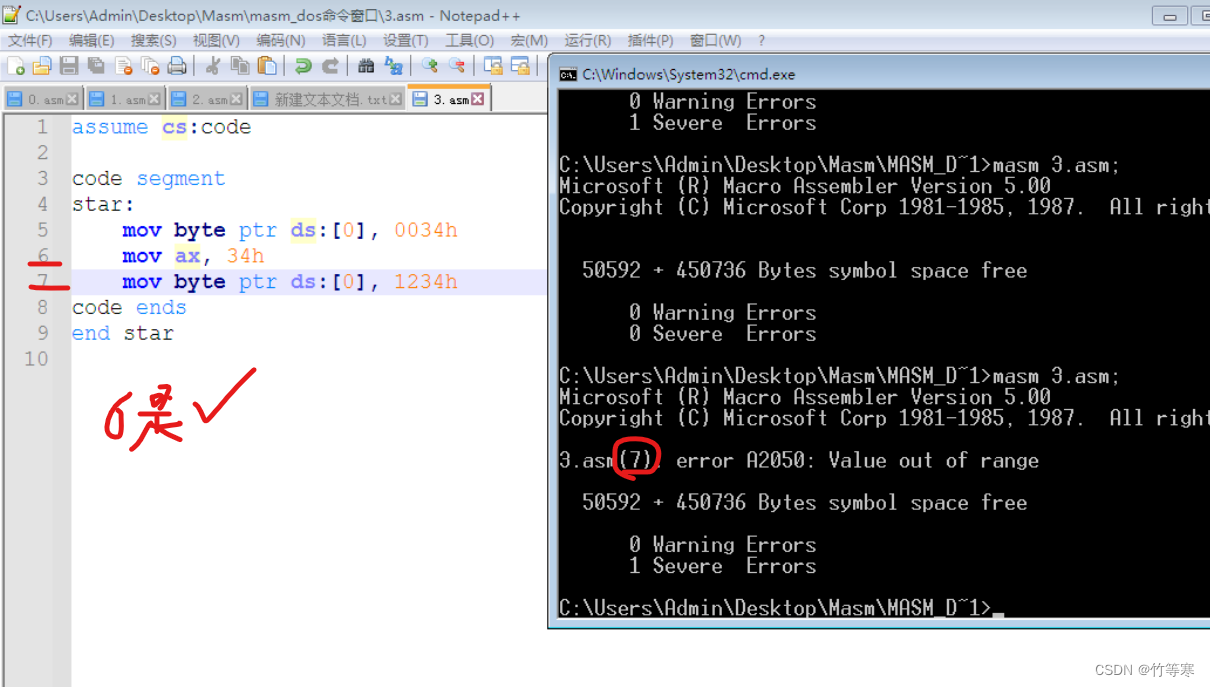Open the 运行(R) menu
Image resolution: width=1210 pixels, height=687 pixels.
point(587,40)
